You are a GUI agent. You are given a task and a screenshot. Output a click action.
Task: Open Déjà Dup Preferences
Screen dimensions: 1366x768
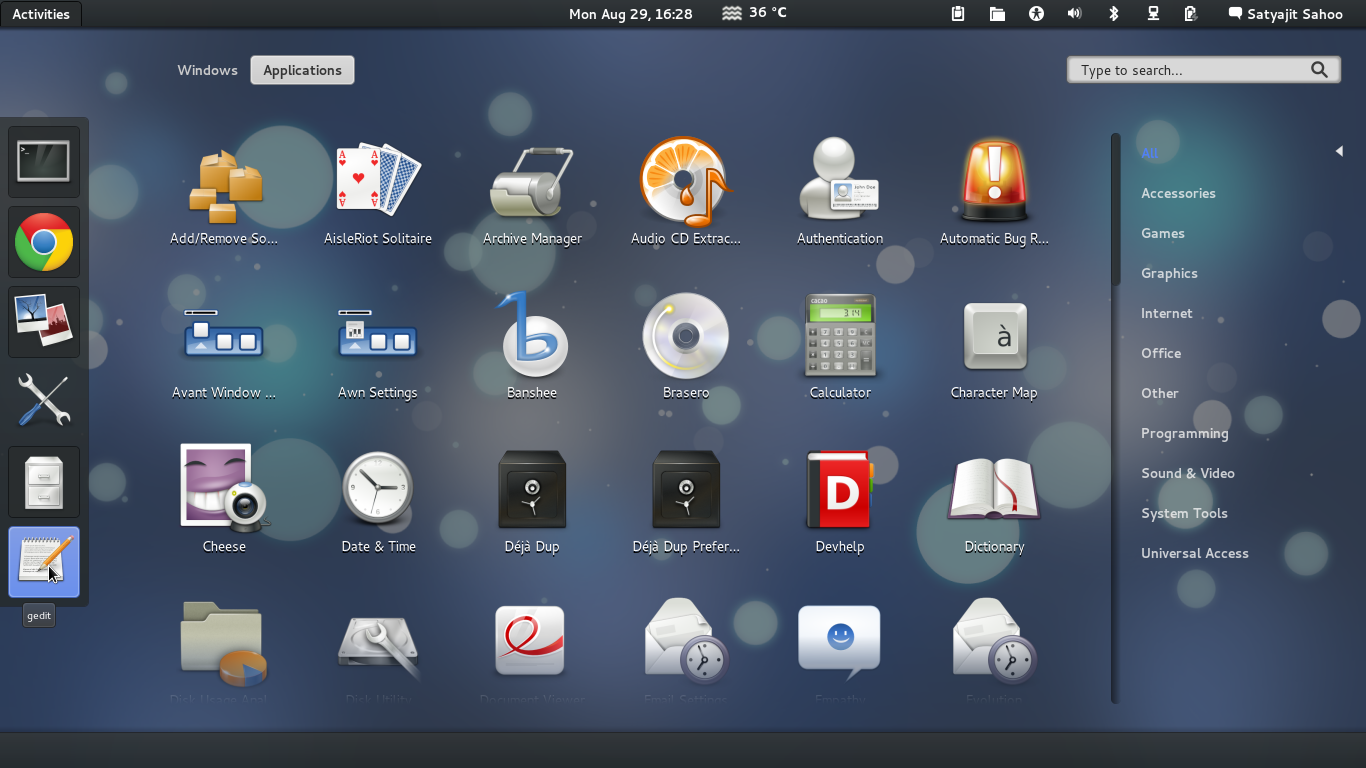pos(686,500)
